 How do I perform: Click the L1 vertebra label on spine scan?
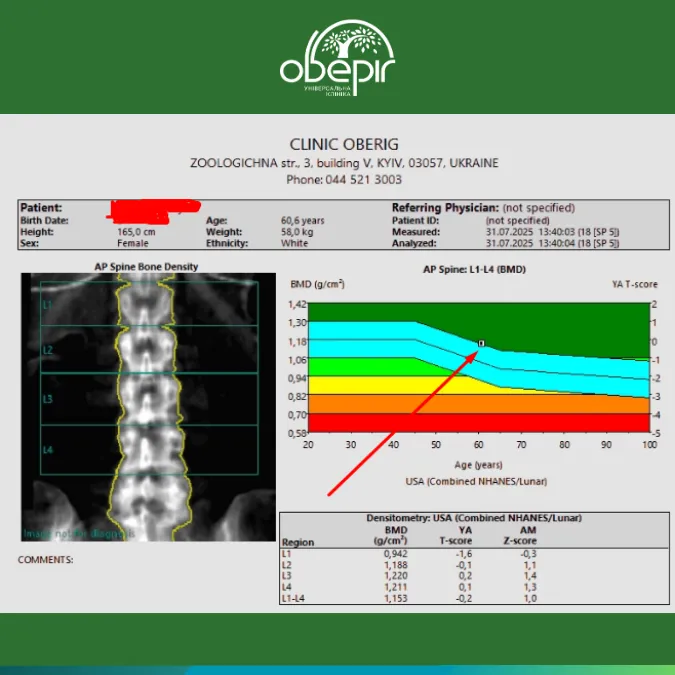tap(47, 305)
